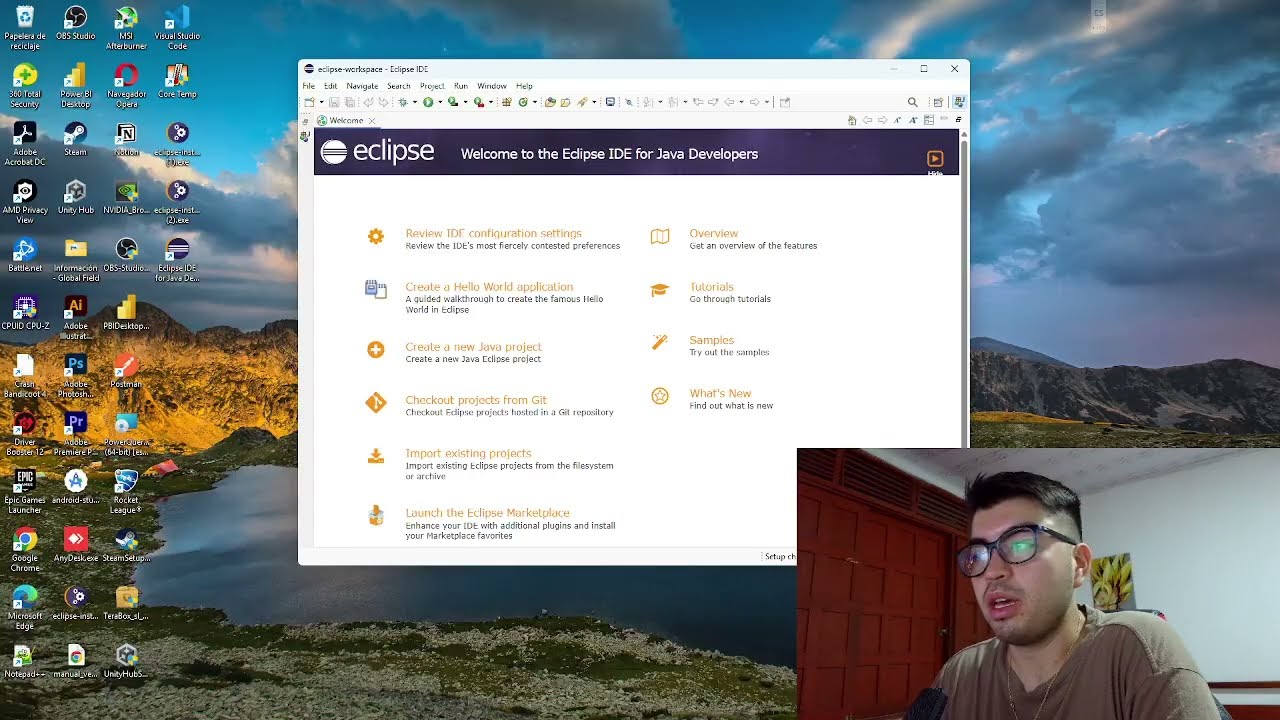
Task: Click the Eclipse IDE for Java desktop shortcut
Action: click(x=177, y=259)
